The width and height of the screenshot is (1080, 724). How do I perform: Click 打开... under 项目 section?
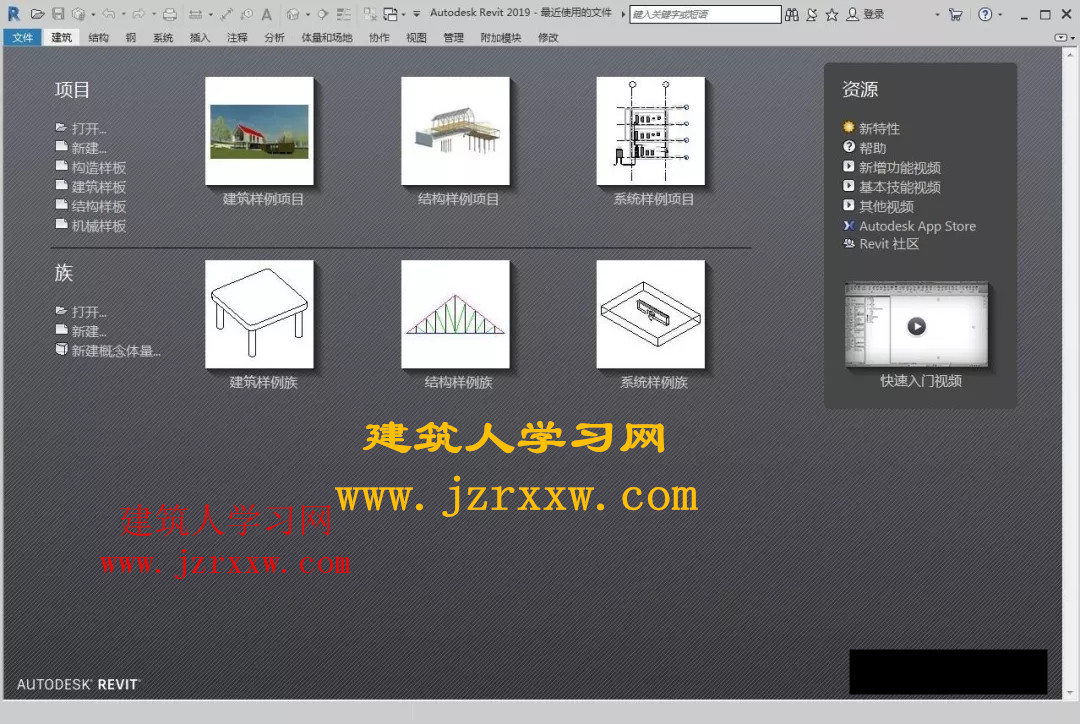click(x=81, y=128)
